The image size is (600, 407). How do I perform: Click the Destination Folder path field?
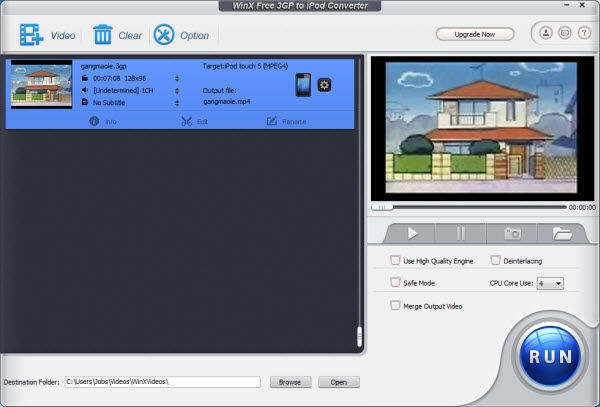click(163, 382)
